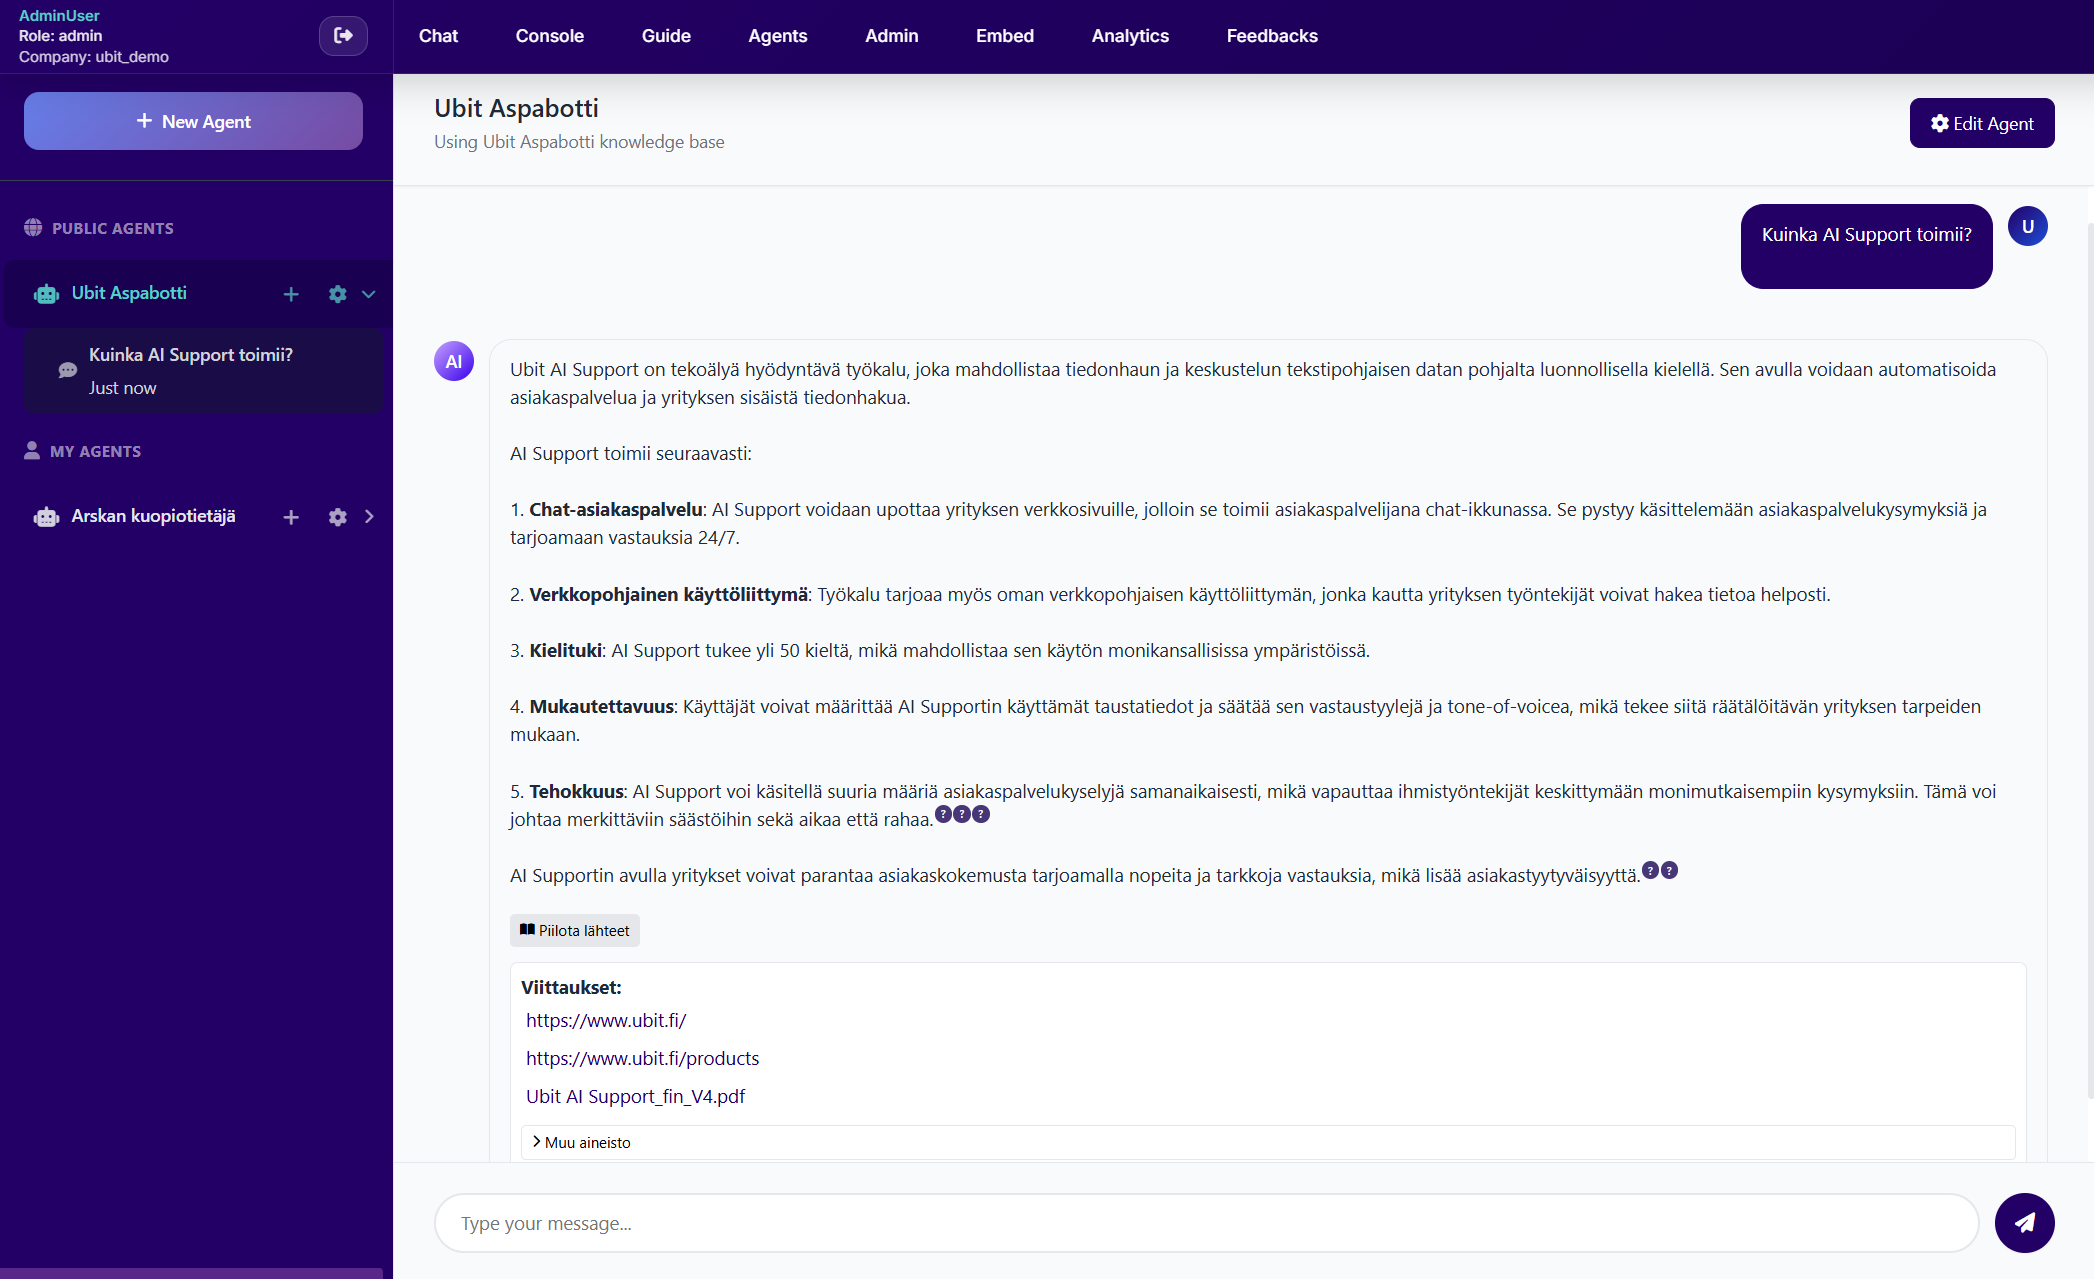Screen dimensions: 2094x1279
Task: Open settings gear for Ubit Aspabotti agent
Action: pyautogui.click(x=337, y=294)
